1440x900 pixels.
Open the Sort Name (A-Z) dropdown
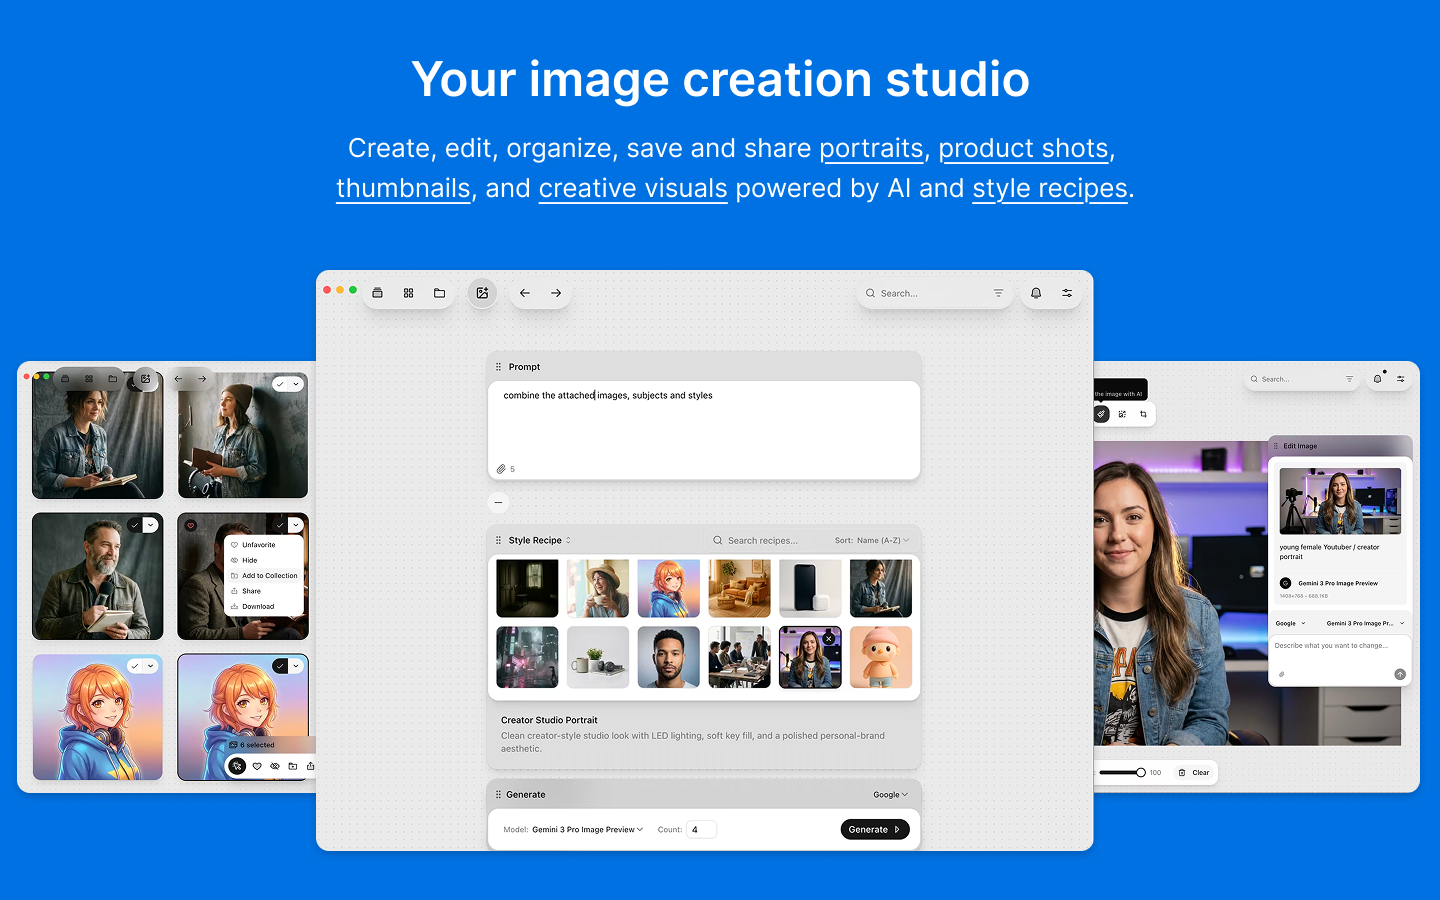872,540
